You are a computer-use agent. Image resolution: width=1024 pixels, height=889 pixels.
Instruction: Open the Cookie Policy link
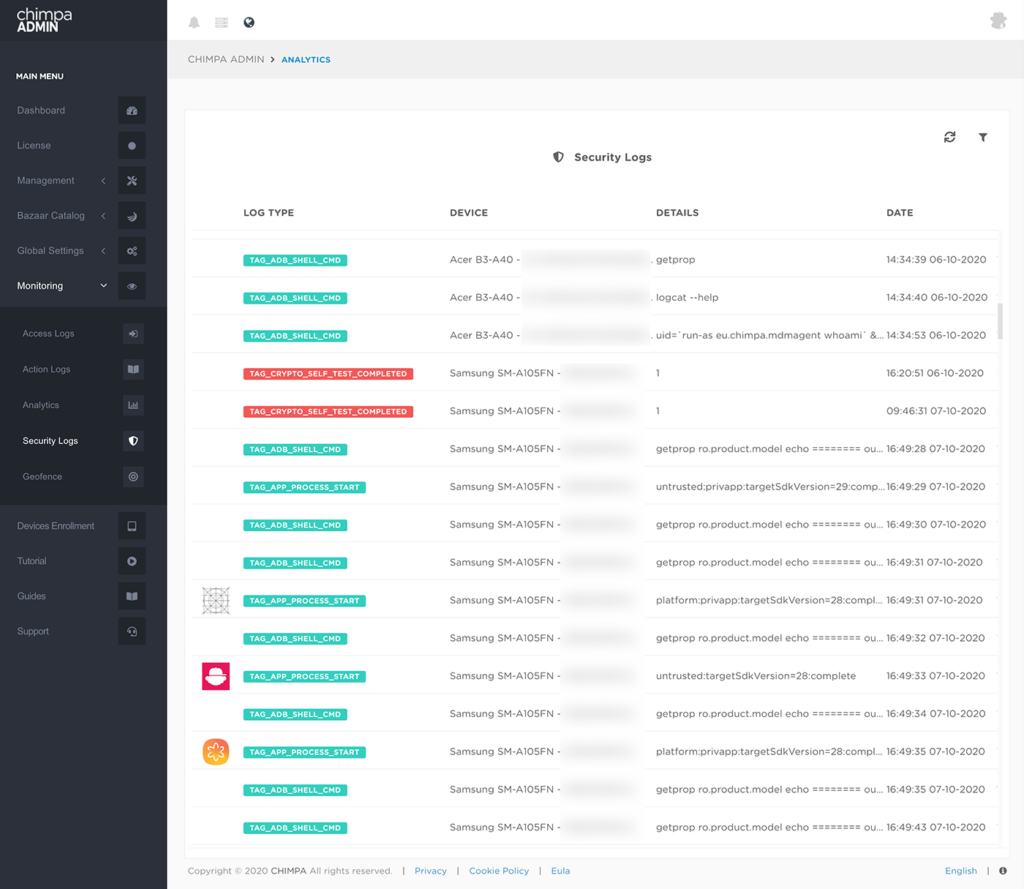[x=499, y=871]
